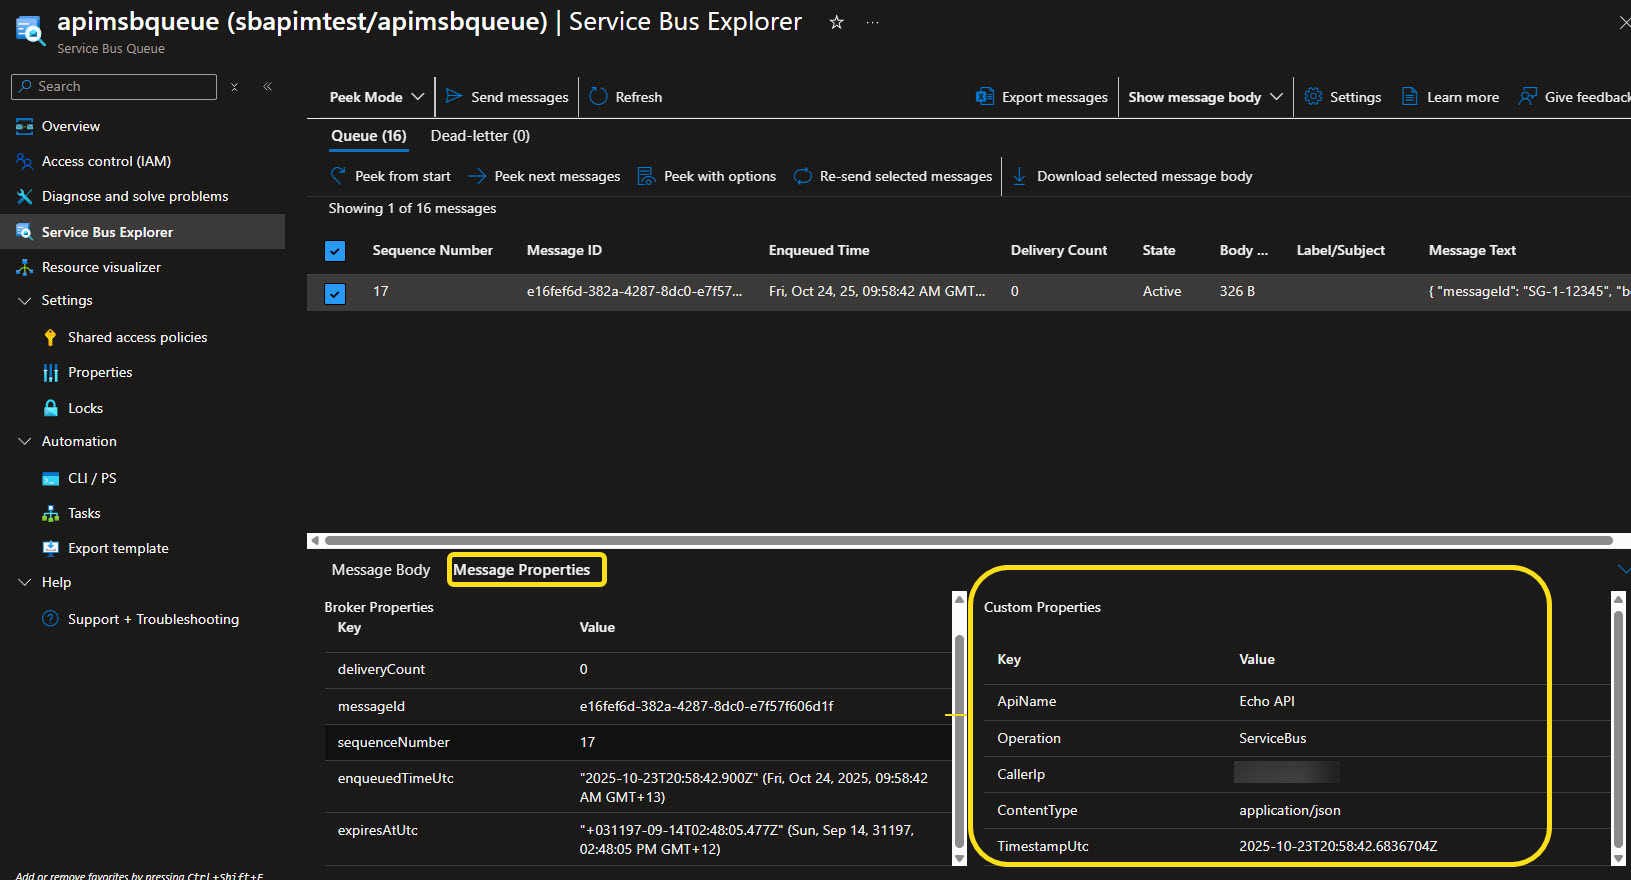Switch to the Dead-letter (0) tab
The image size is (1631, 880).
pos(480,136)
